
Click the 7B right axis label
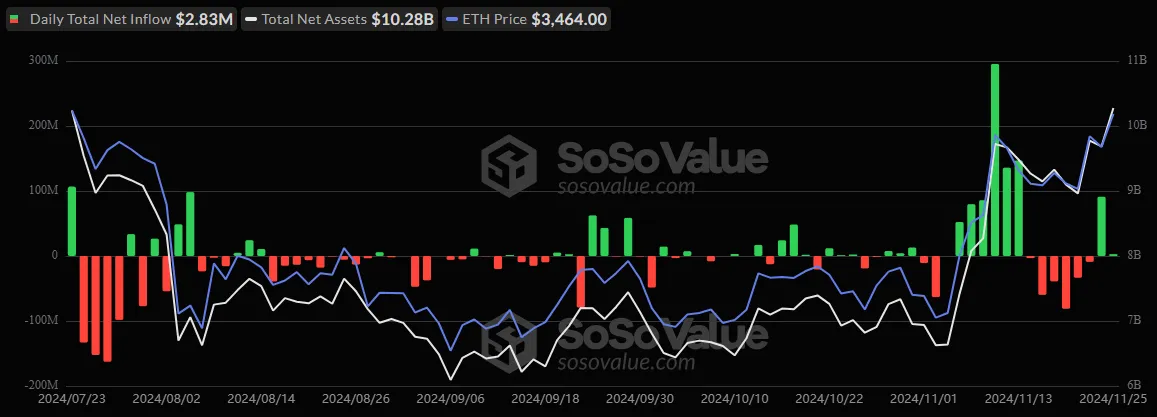[1133, 321]
